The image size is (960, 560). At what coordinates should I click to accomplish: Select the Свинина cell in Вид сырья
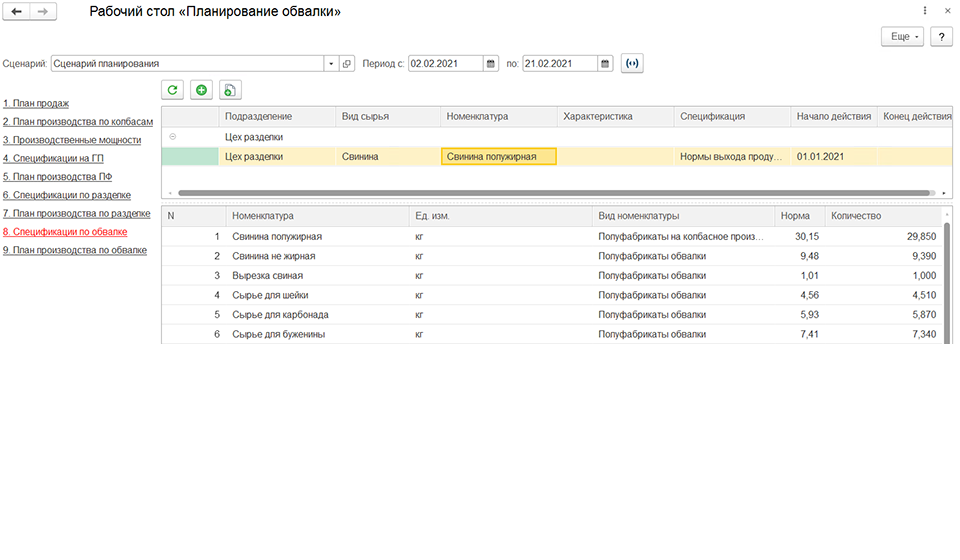(388, 157)
